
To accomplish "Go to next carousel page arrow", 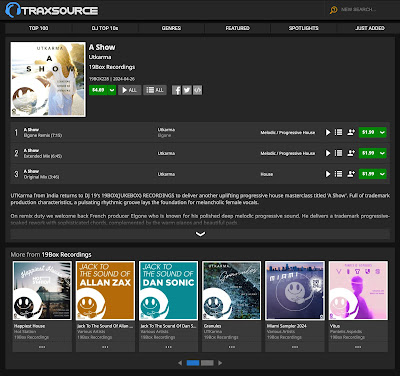I will [220, 363].
